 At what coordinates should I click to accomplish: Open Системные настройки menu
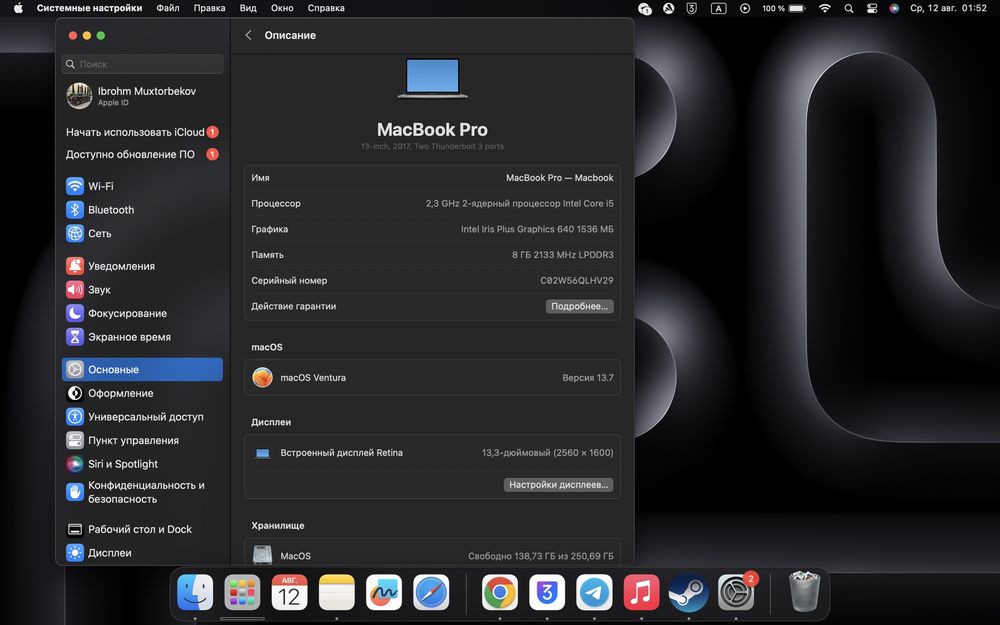click(x=89, y=8)
